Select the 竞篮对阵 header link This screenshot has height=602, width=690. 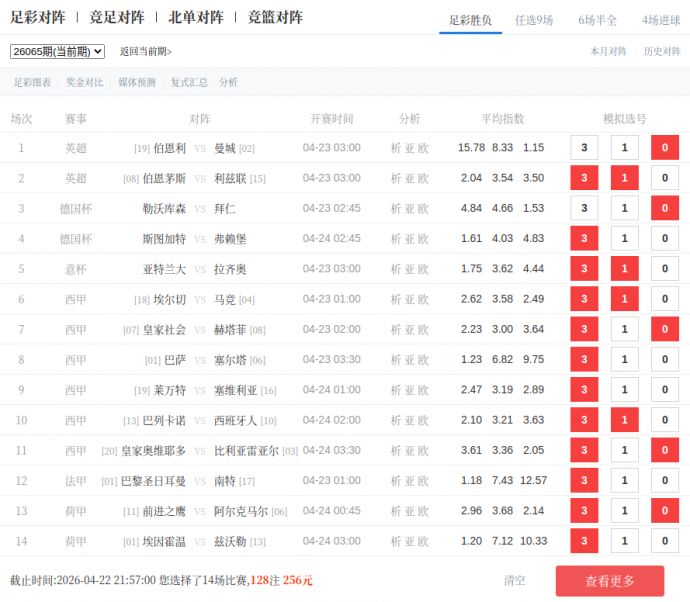(x=275, y=17)
